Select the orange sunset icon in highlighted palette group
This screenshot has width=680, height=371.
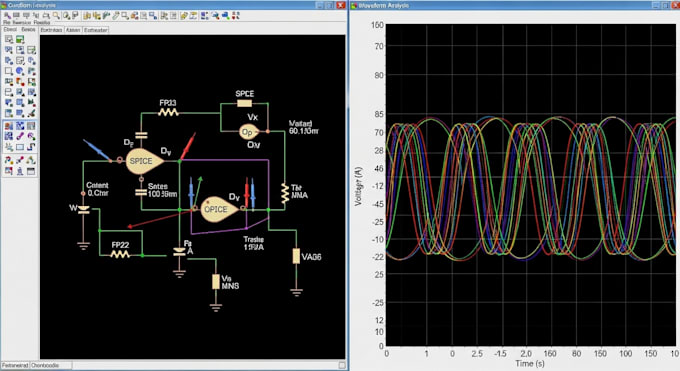click(8, 126)
